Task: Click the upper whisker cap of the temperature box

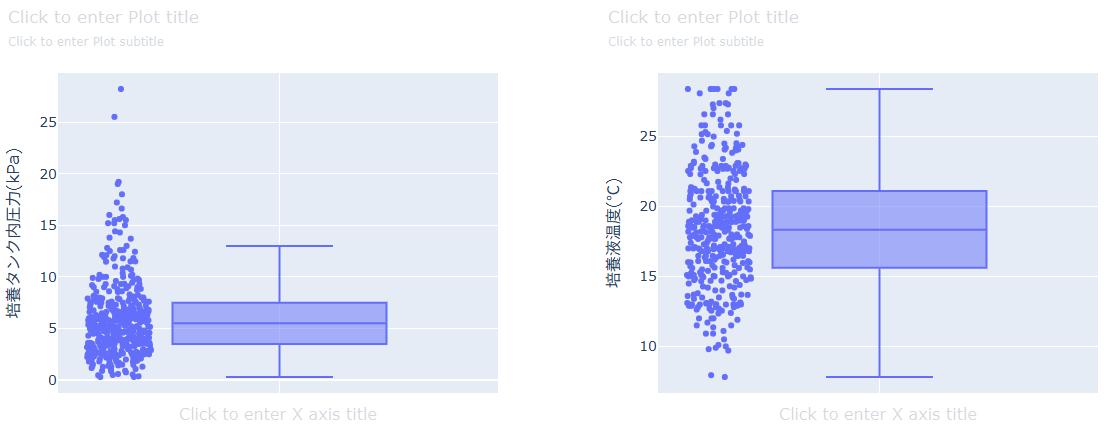Action: point(879,89)
